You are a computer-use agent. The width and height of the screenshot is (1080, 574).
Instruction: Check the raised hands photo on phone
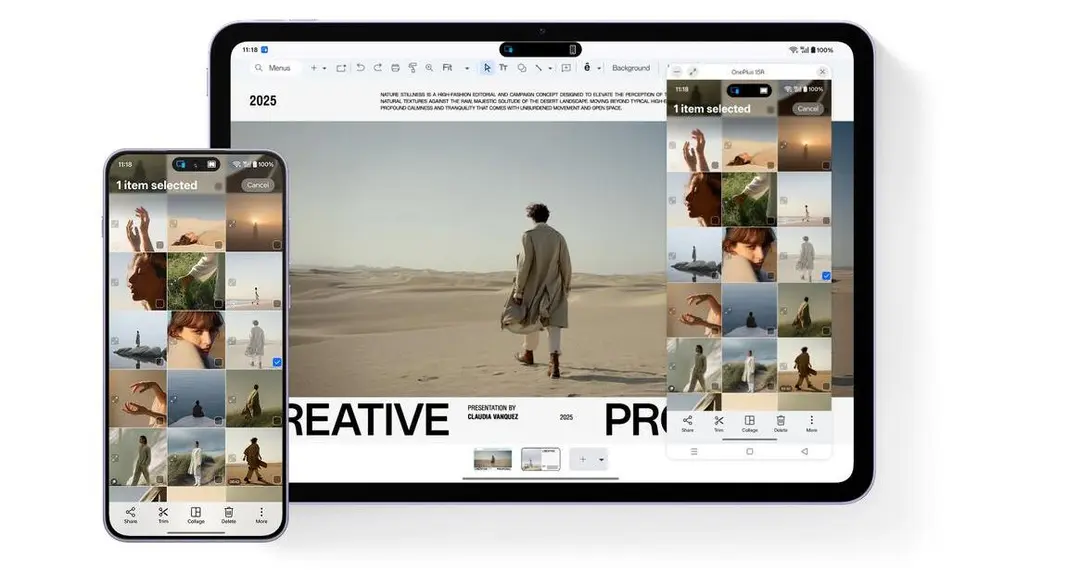click(160, 245)
